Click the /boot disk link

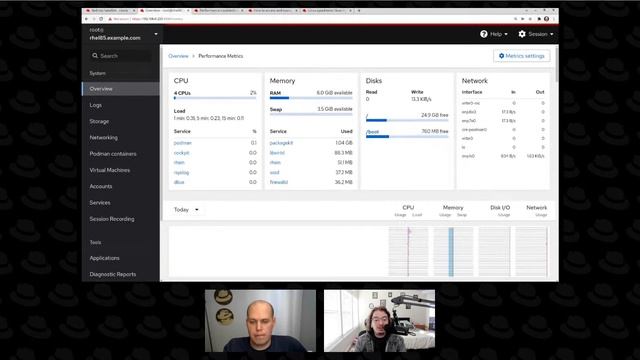(x=372, y=132)
